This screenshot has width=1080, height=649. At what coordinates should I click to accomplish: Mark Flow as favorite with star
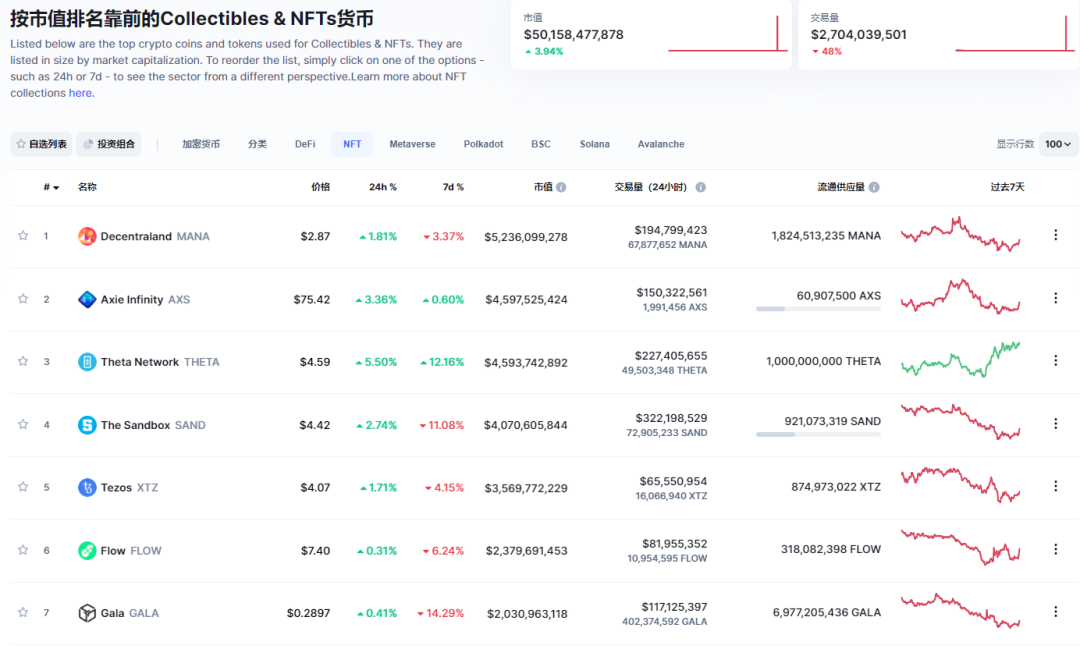(x=23, y=550)
